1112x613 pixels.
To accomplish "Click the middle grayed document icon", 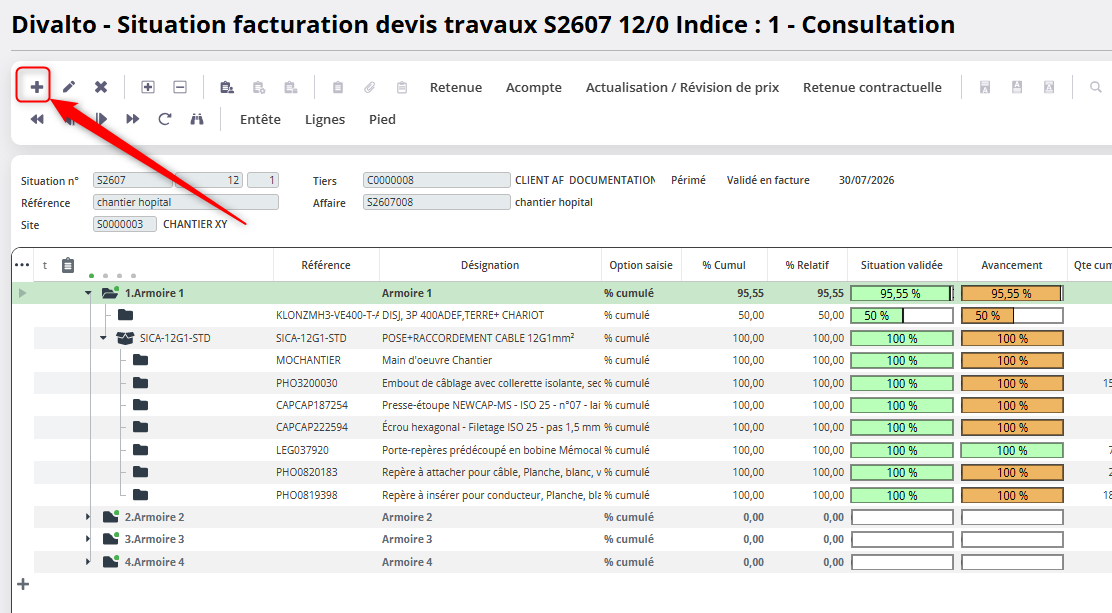I will click(1017, 87).
